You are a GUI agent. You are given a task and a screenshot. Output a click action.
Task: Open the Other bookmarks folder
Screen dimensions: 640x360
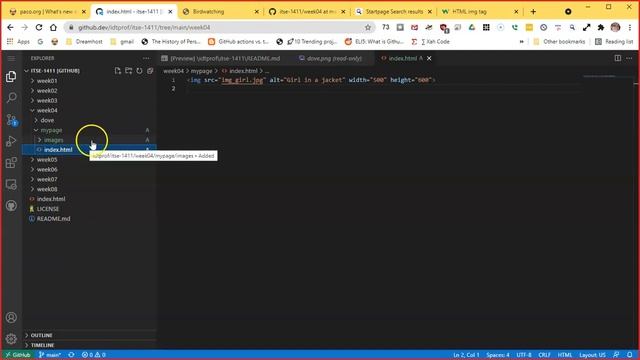pyautogui.click(x=559, y=42)
